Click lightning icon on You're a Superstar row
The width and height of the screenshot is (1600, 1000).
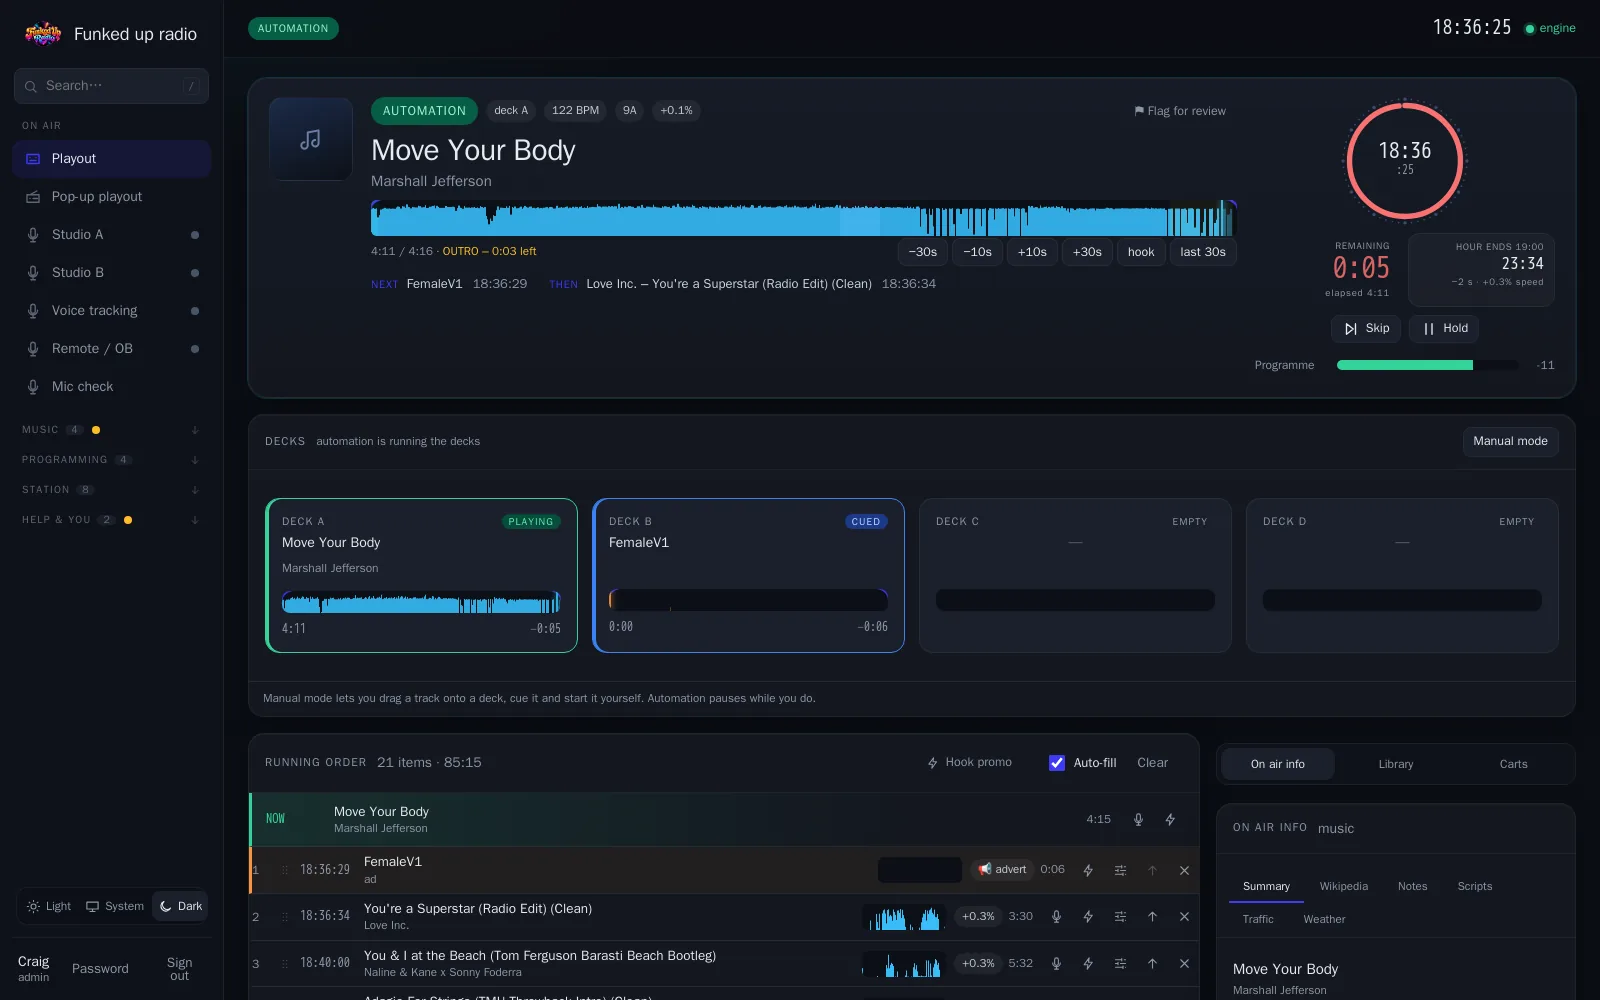click(x=1088, y=917)
